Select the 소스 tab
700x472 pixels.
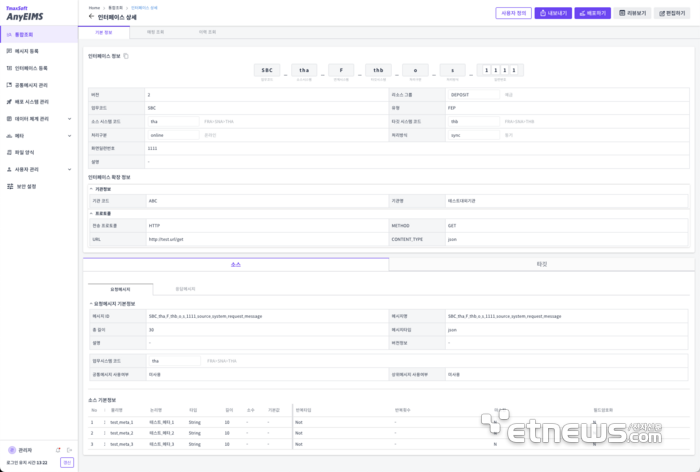point(236,264)
